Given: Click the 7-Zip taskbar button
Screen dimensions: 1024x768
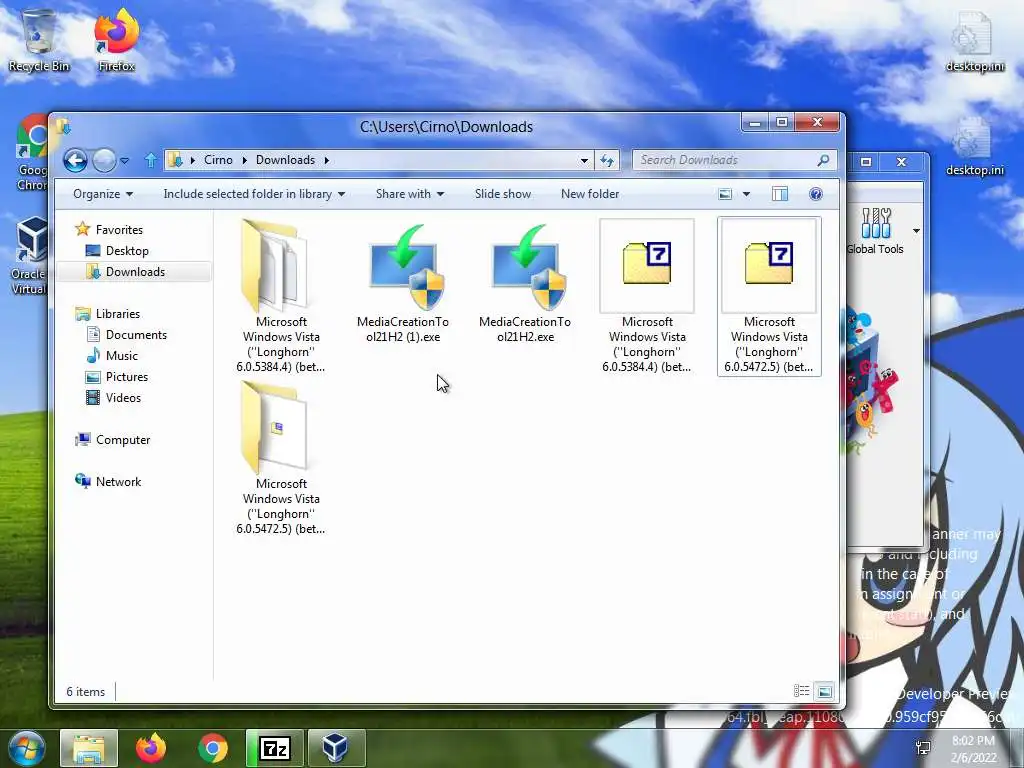Looking at the screenshot, I should (x=274, y=748).
